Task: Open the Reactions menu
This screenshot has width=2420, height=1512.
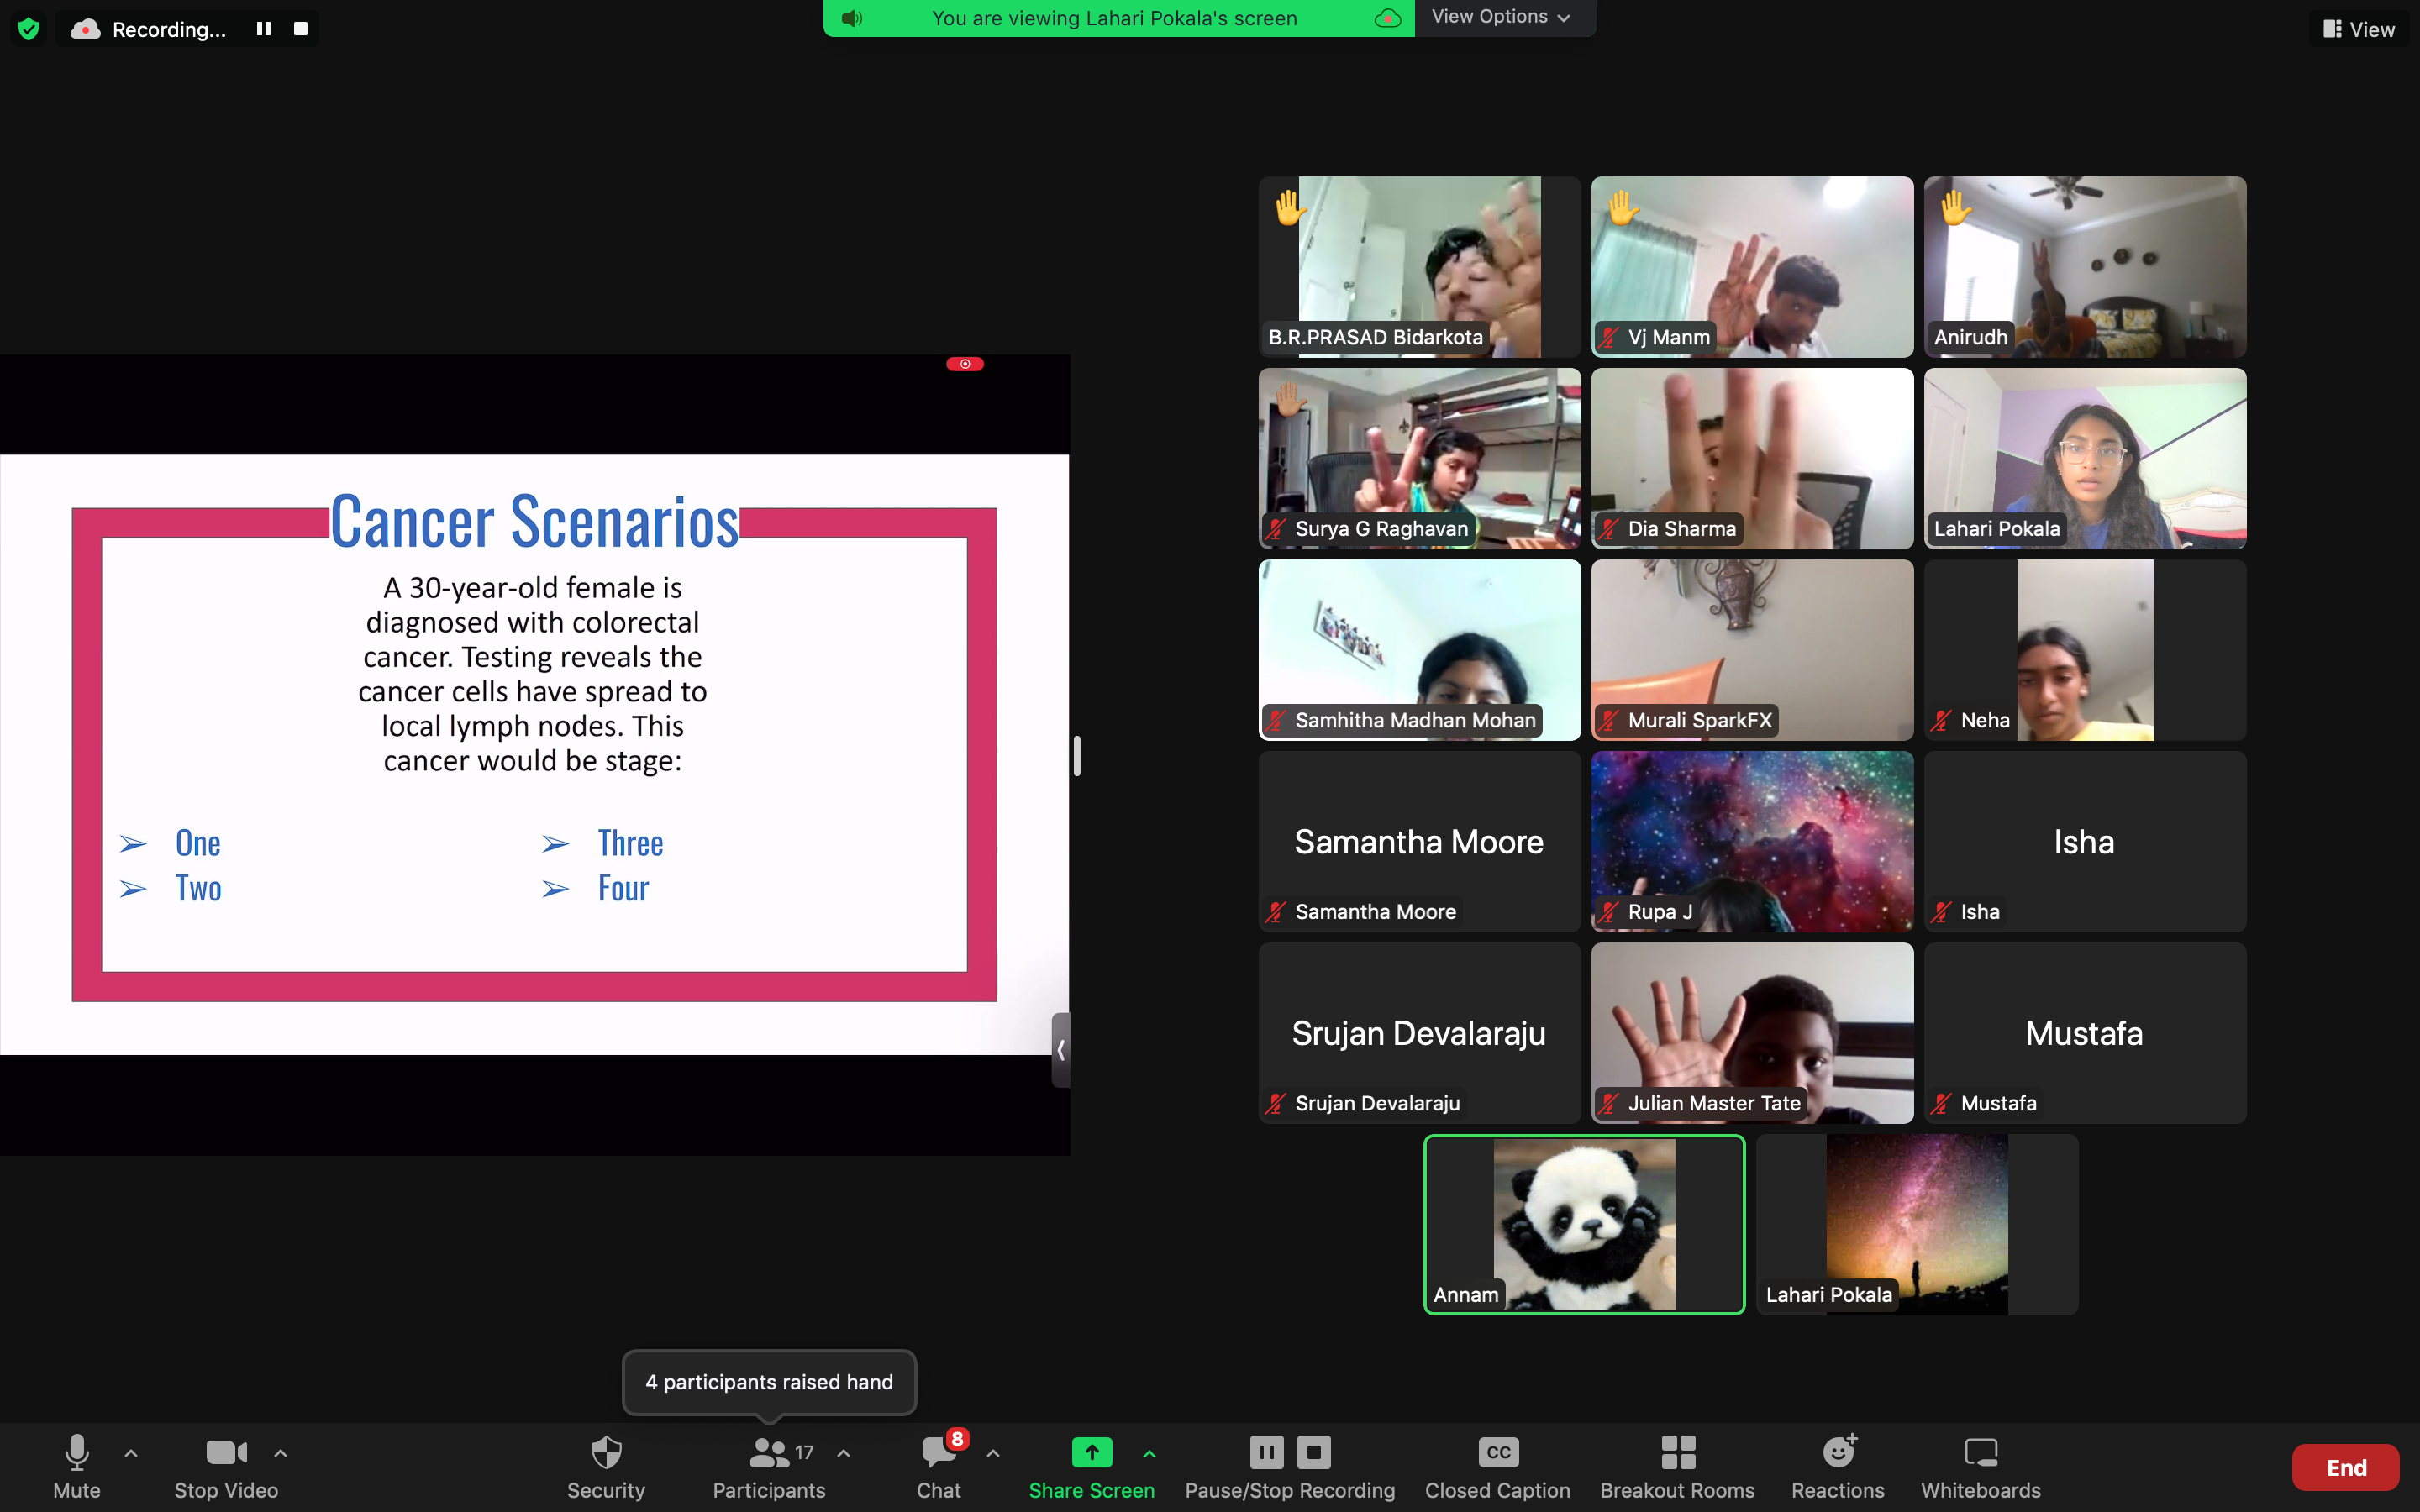Action: click(1838, 1467)
